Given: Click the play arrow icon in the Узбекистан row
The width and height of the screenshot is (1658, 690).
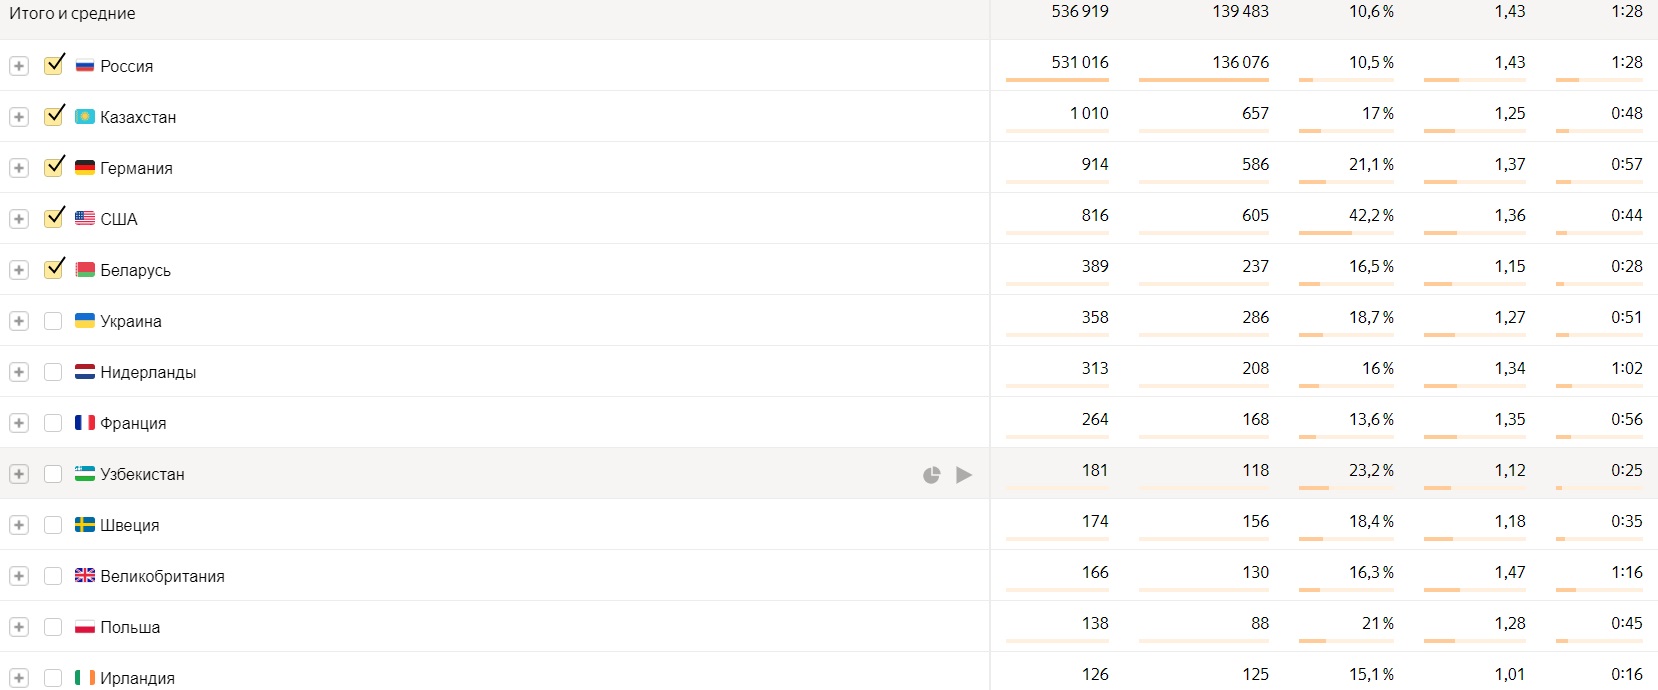Looking at the screenshot, I should pyautogui.click(x=964, y=475).
